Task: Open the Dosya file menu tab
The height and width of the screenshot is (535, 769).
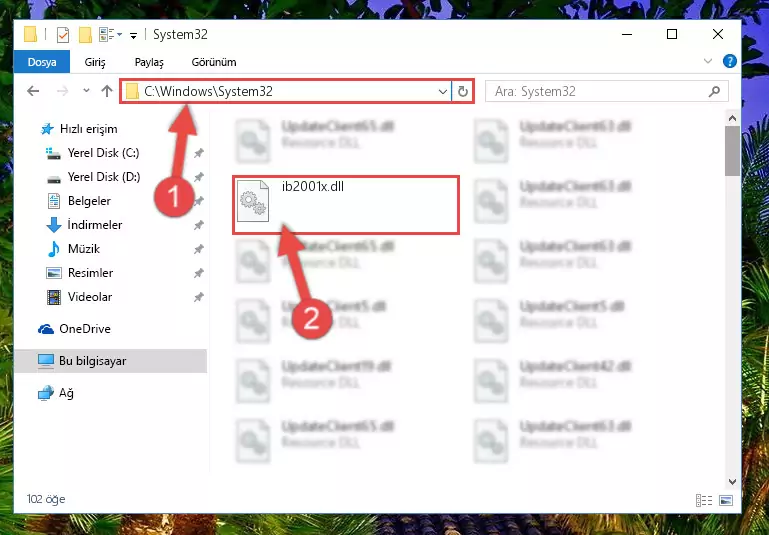Action: 42,62
